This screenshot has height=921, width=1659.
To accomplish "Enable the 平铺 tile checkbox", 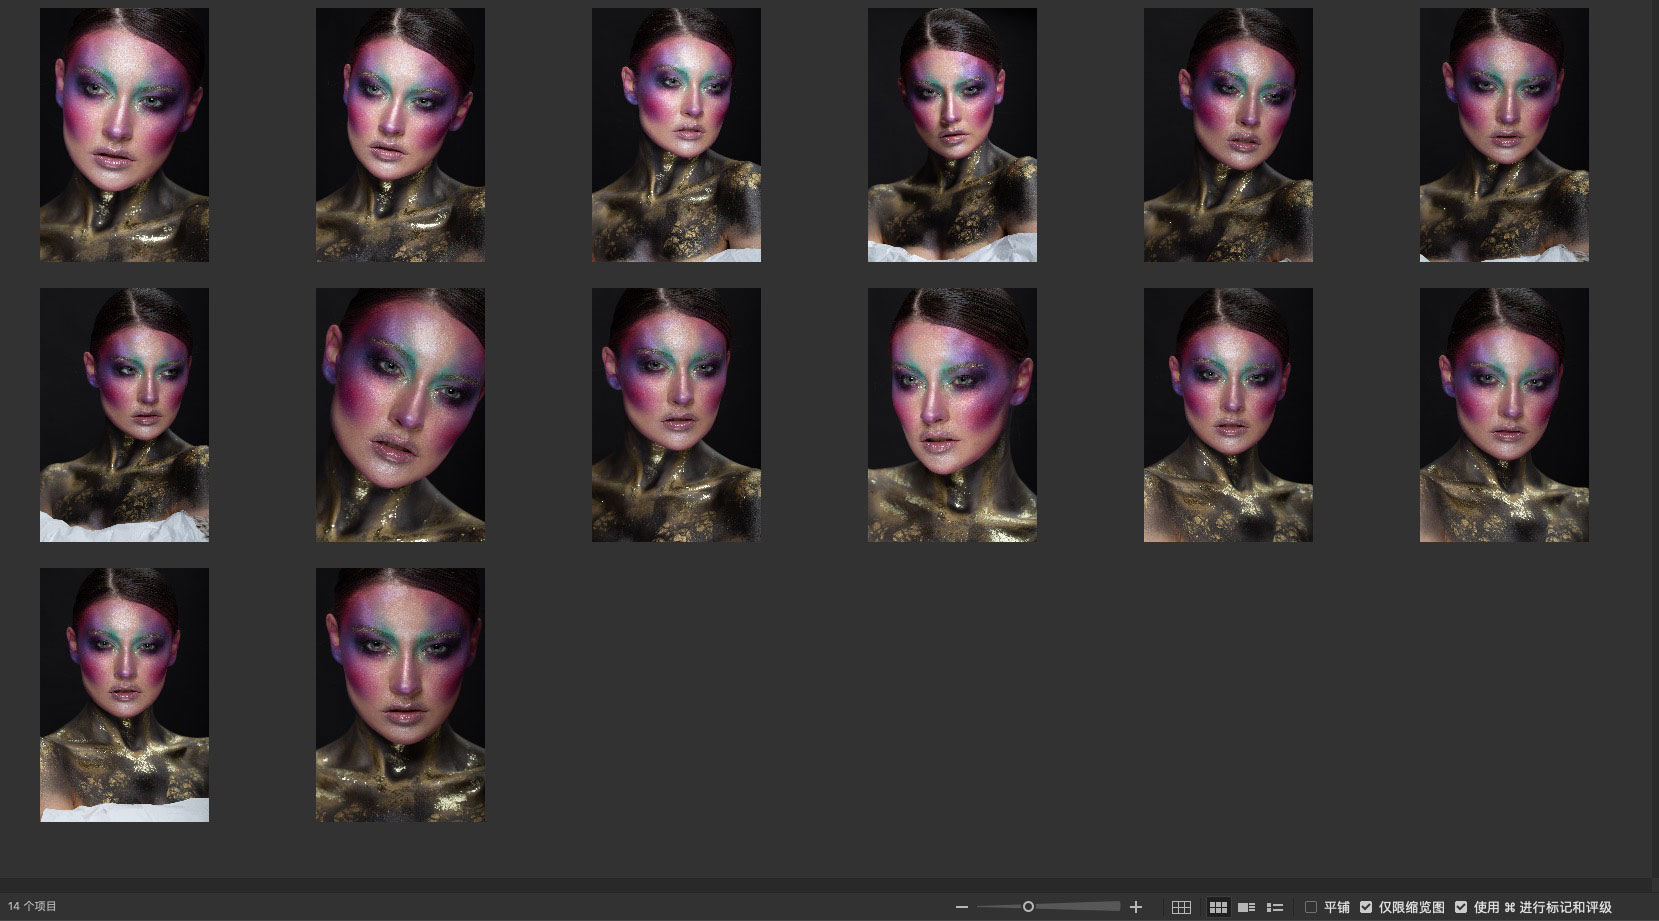I will pos(1311,907).
